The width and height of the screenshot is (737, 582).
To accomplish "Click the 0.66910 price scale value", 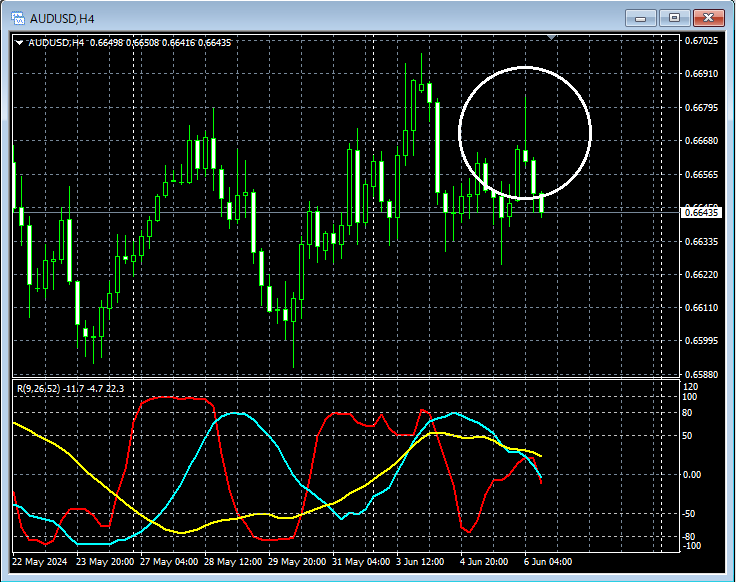I will 701,74.
